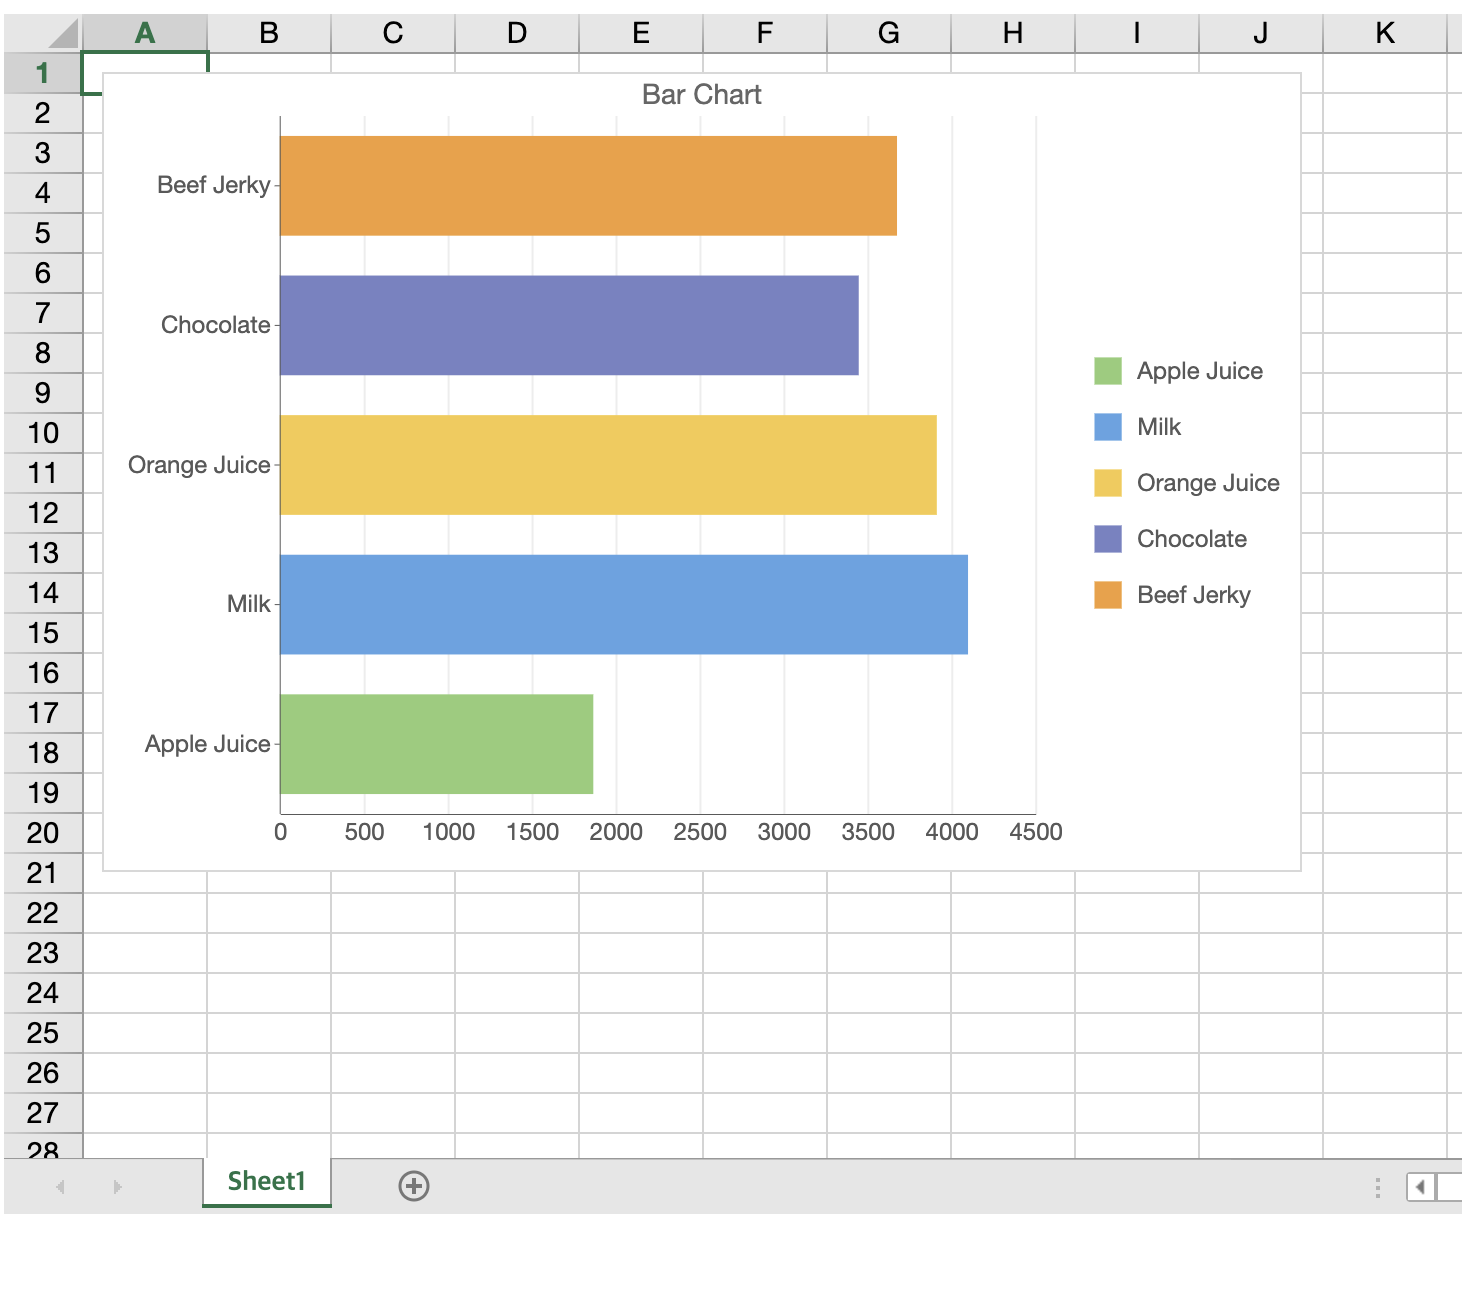Select the green Apple Juice bar

coord(437,744)
